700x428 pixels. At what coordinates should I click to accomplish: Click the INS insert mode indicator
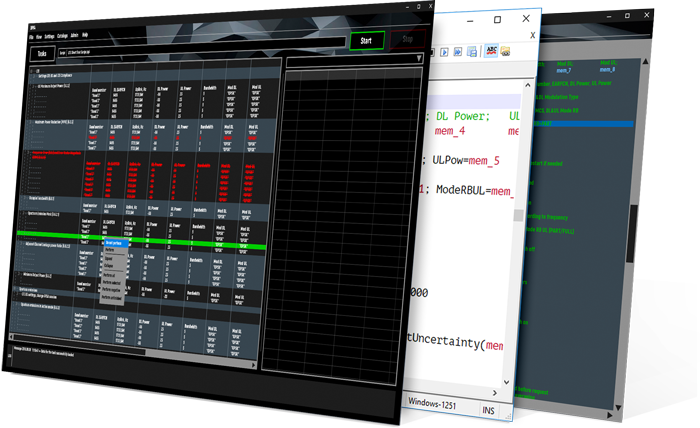click(x=488, y=410)
